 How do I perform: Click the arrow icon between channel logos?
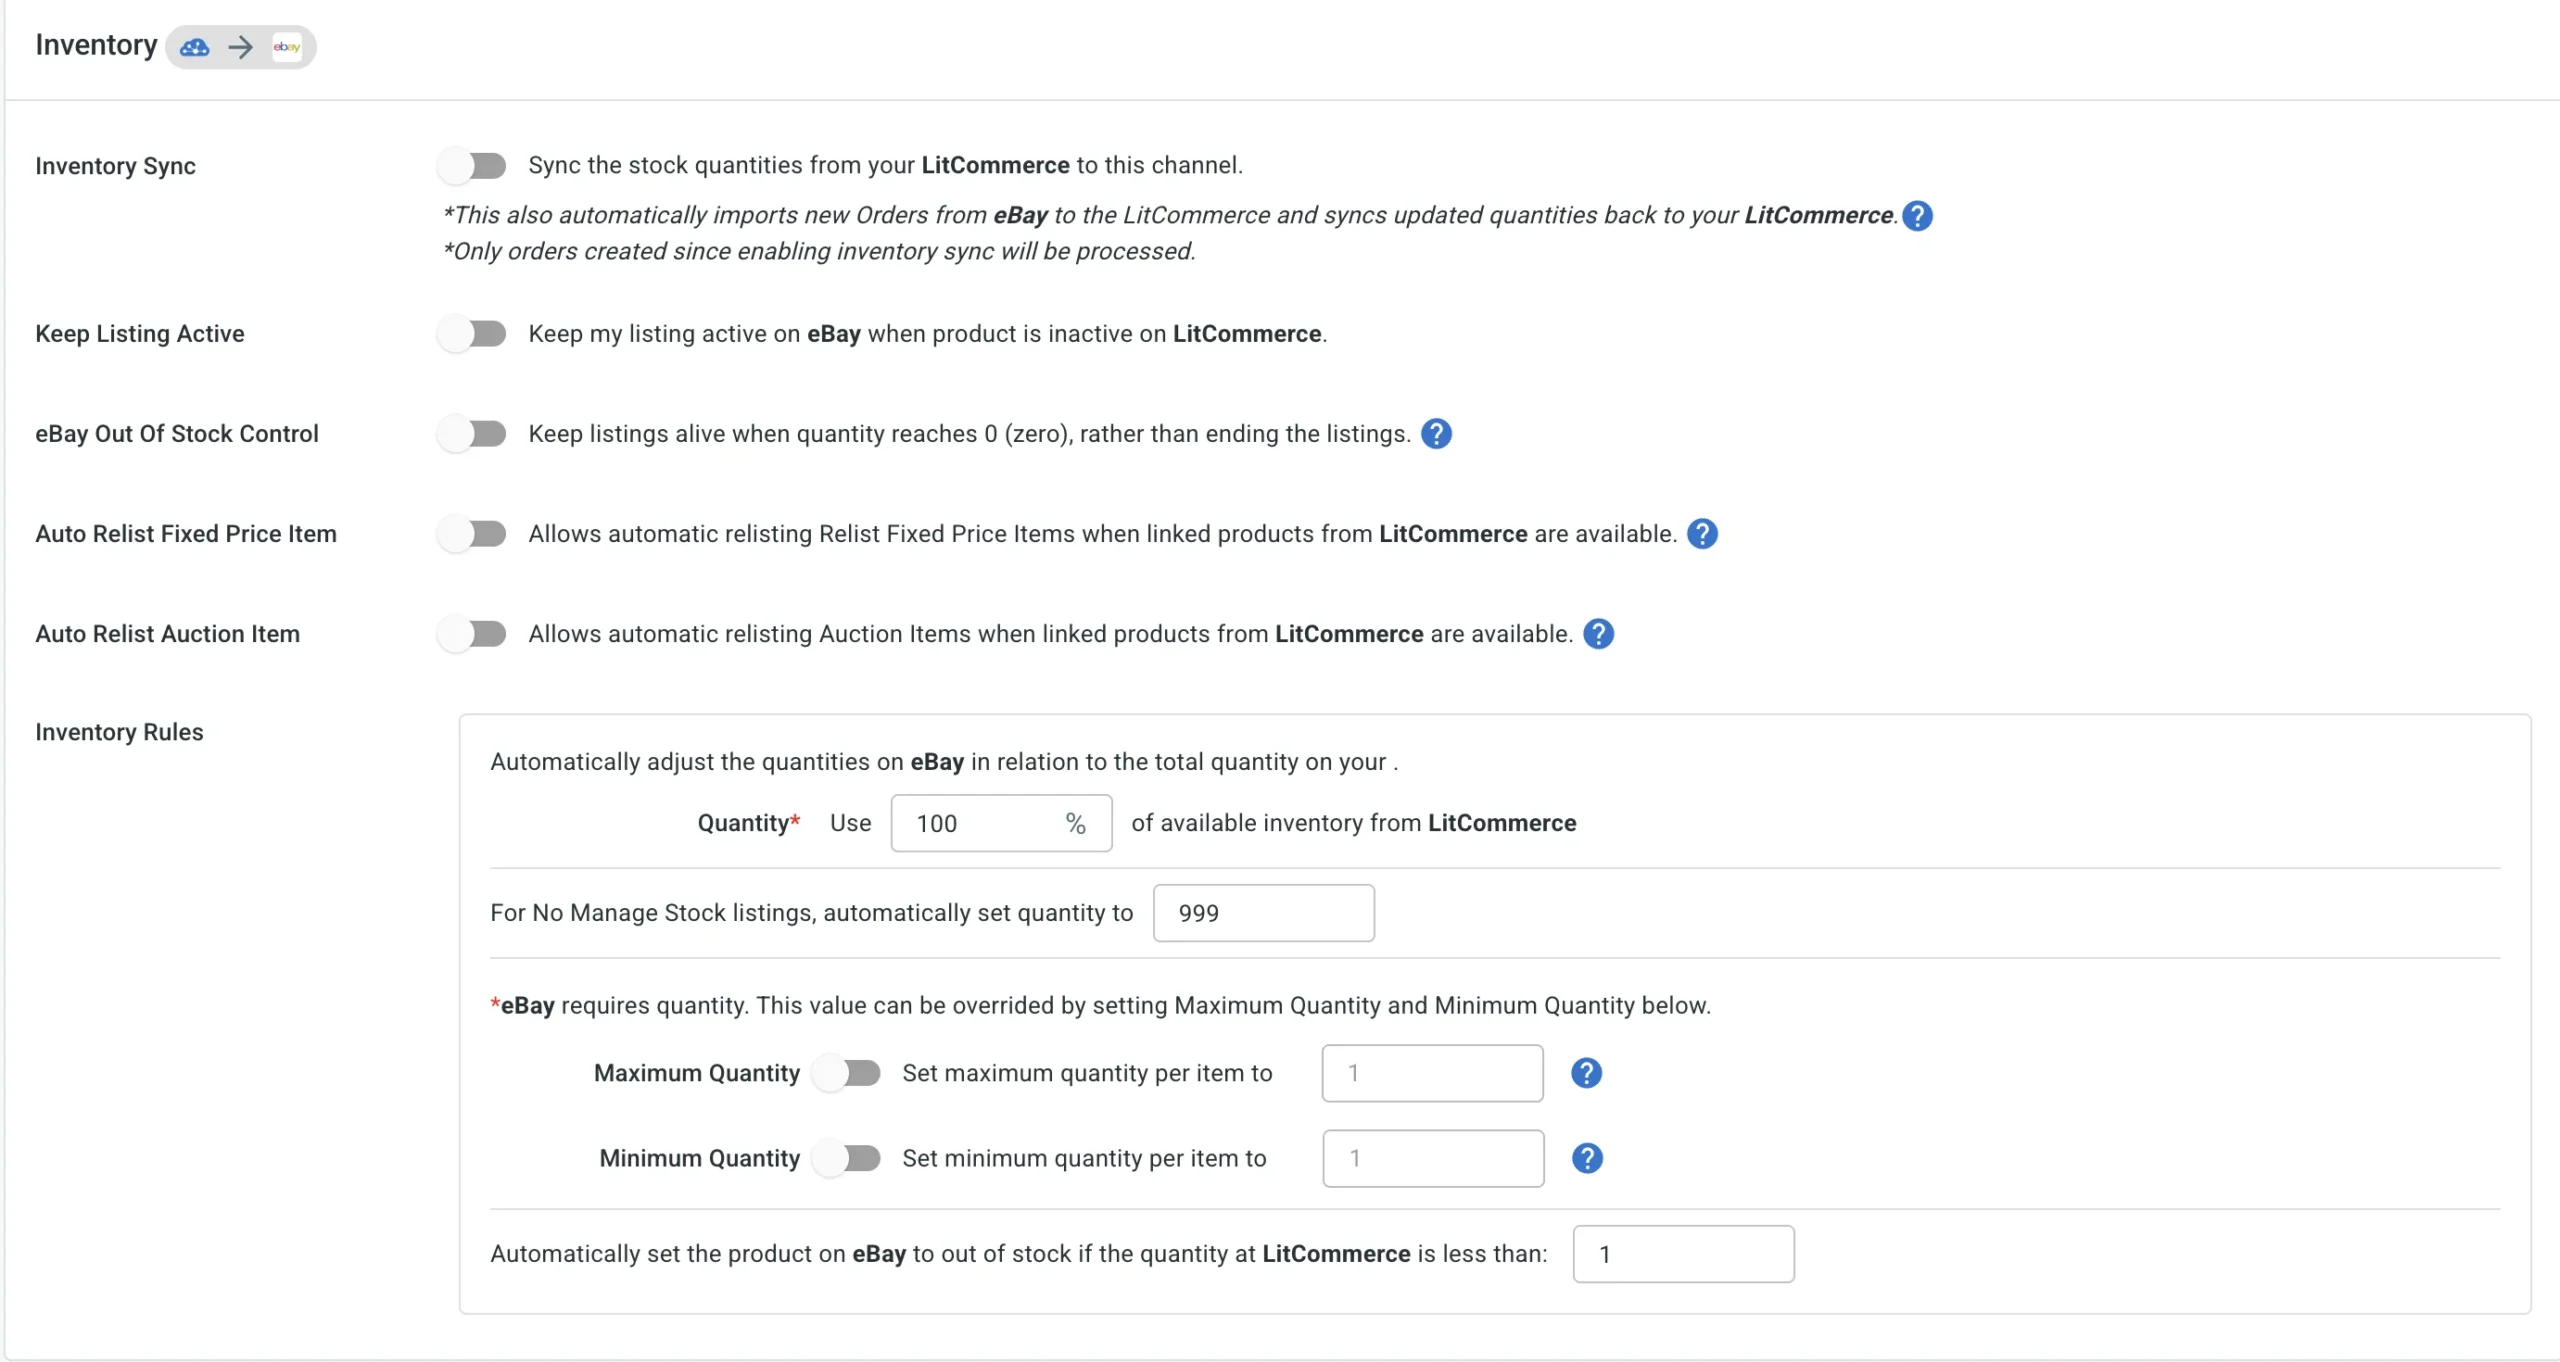pyautogui.click(x=240, y=47)
